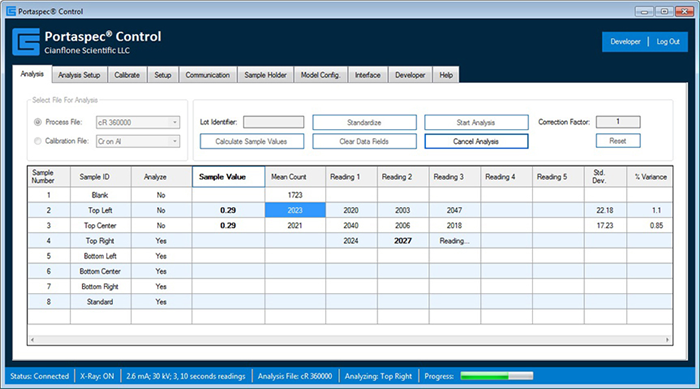Click the Analyze cell No for Blank
Viewport: 700px width, 389px height.
point(161,195)
